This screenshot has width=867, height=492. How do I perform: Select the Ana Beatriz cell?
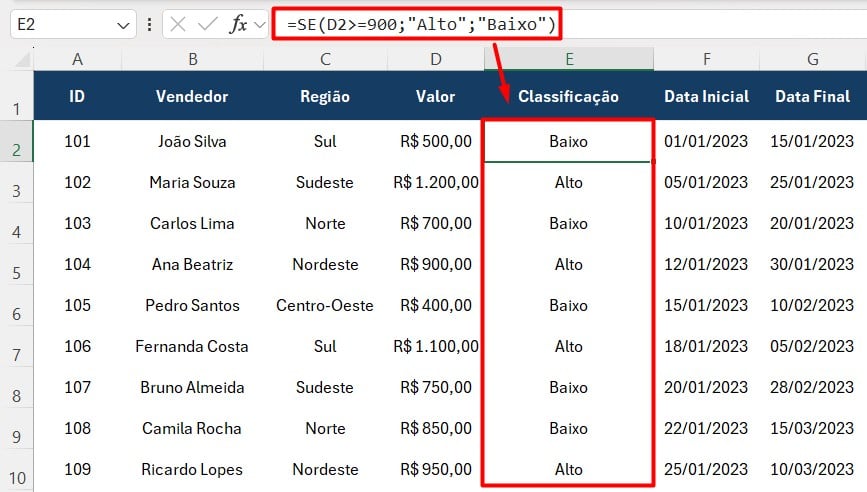pos(192,264)
